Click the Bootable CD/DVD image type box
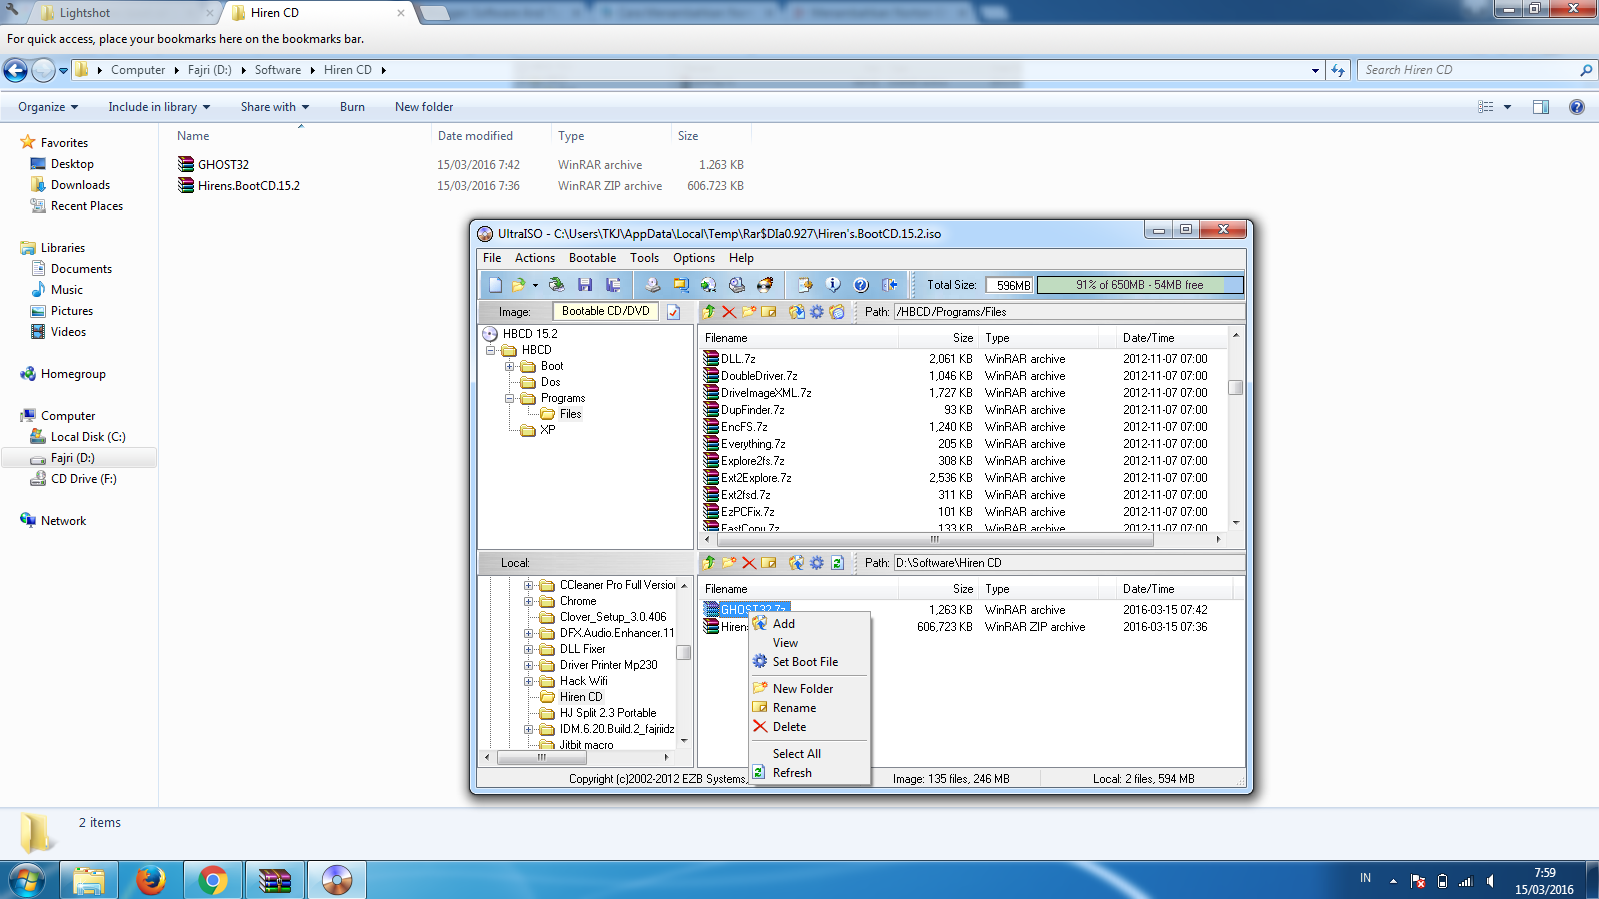1599x899 pixels. [x=606, y=311]
